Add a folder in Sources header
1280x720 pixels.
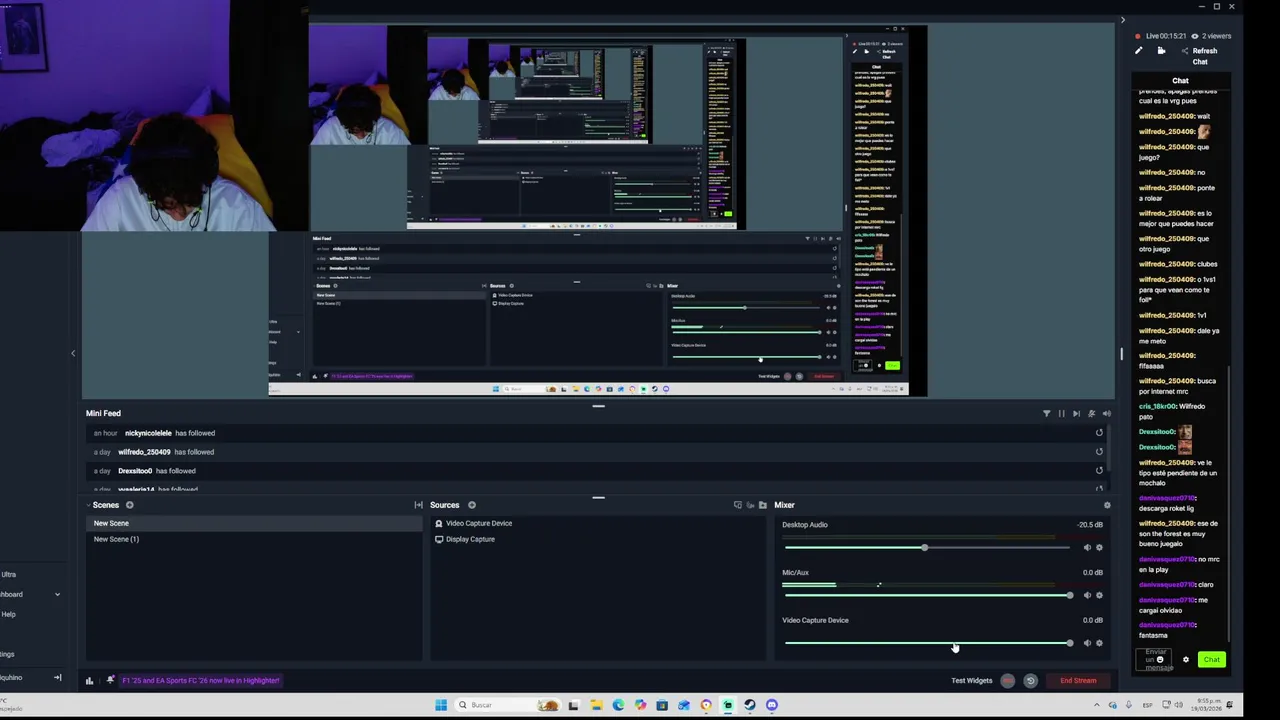click(x=763, y=505)
